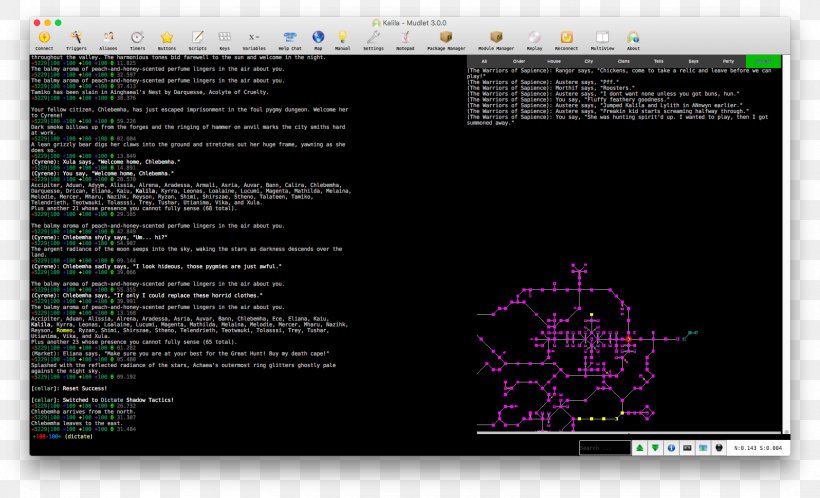This screenshot has width=820, height=498.
Task: Toggle logging button in bottom bar
Action: click(703, 448)
